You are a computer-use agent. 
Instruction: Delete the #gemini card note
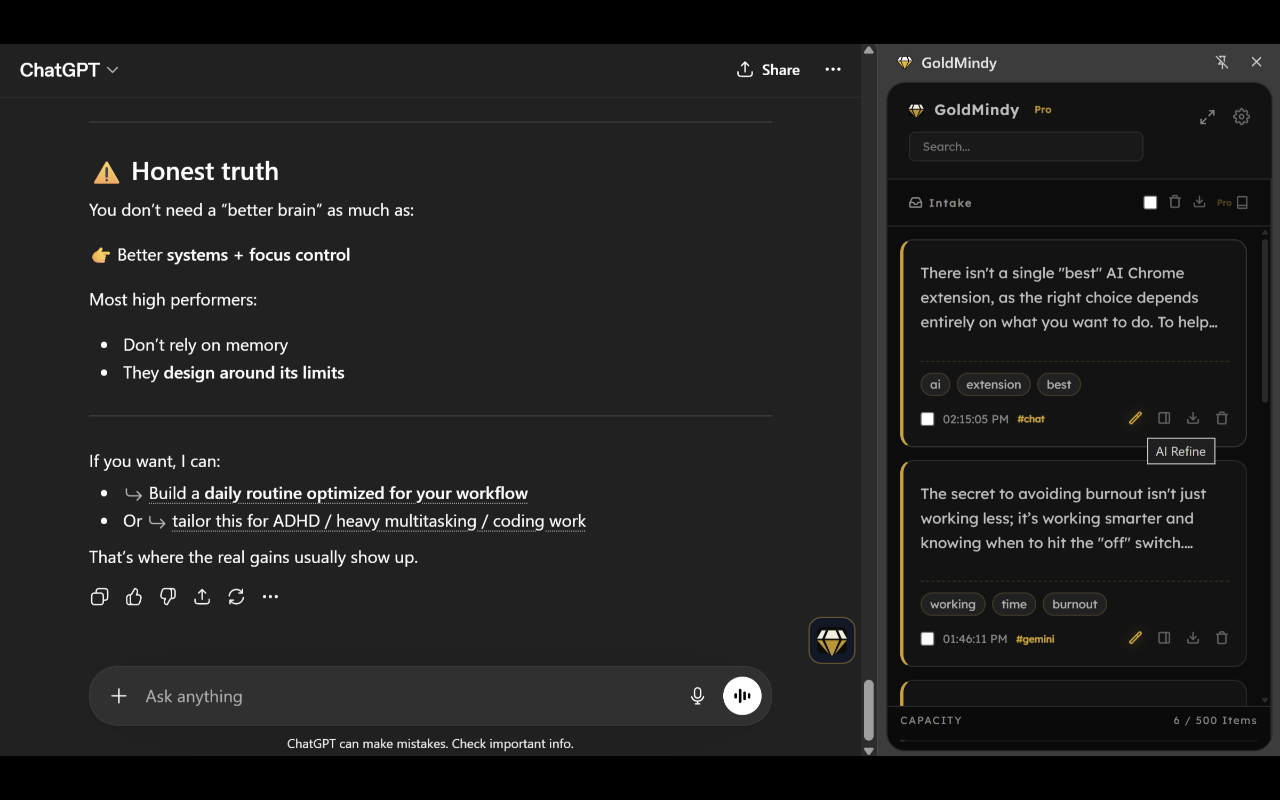coord(1222,638)
